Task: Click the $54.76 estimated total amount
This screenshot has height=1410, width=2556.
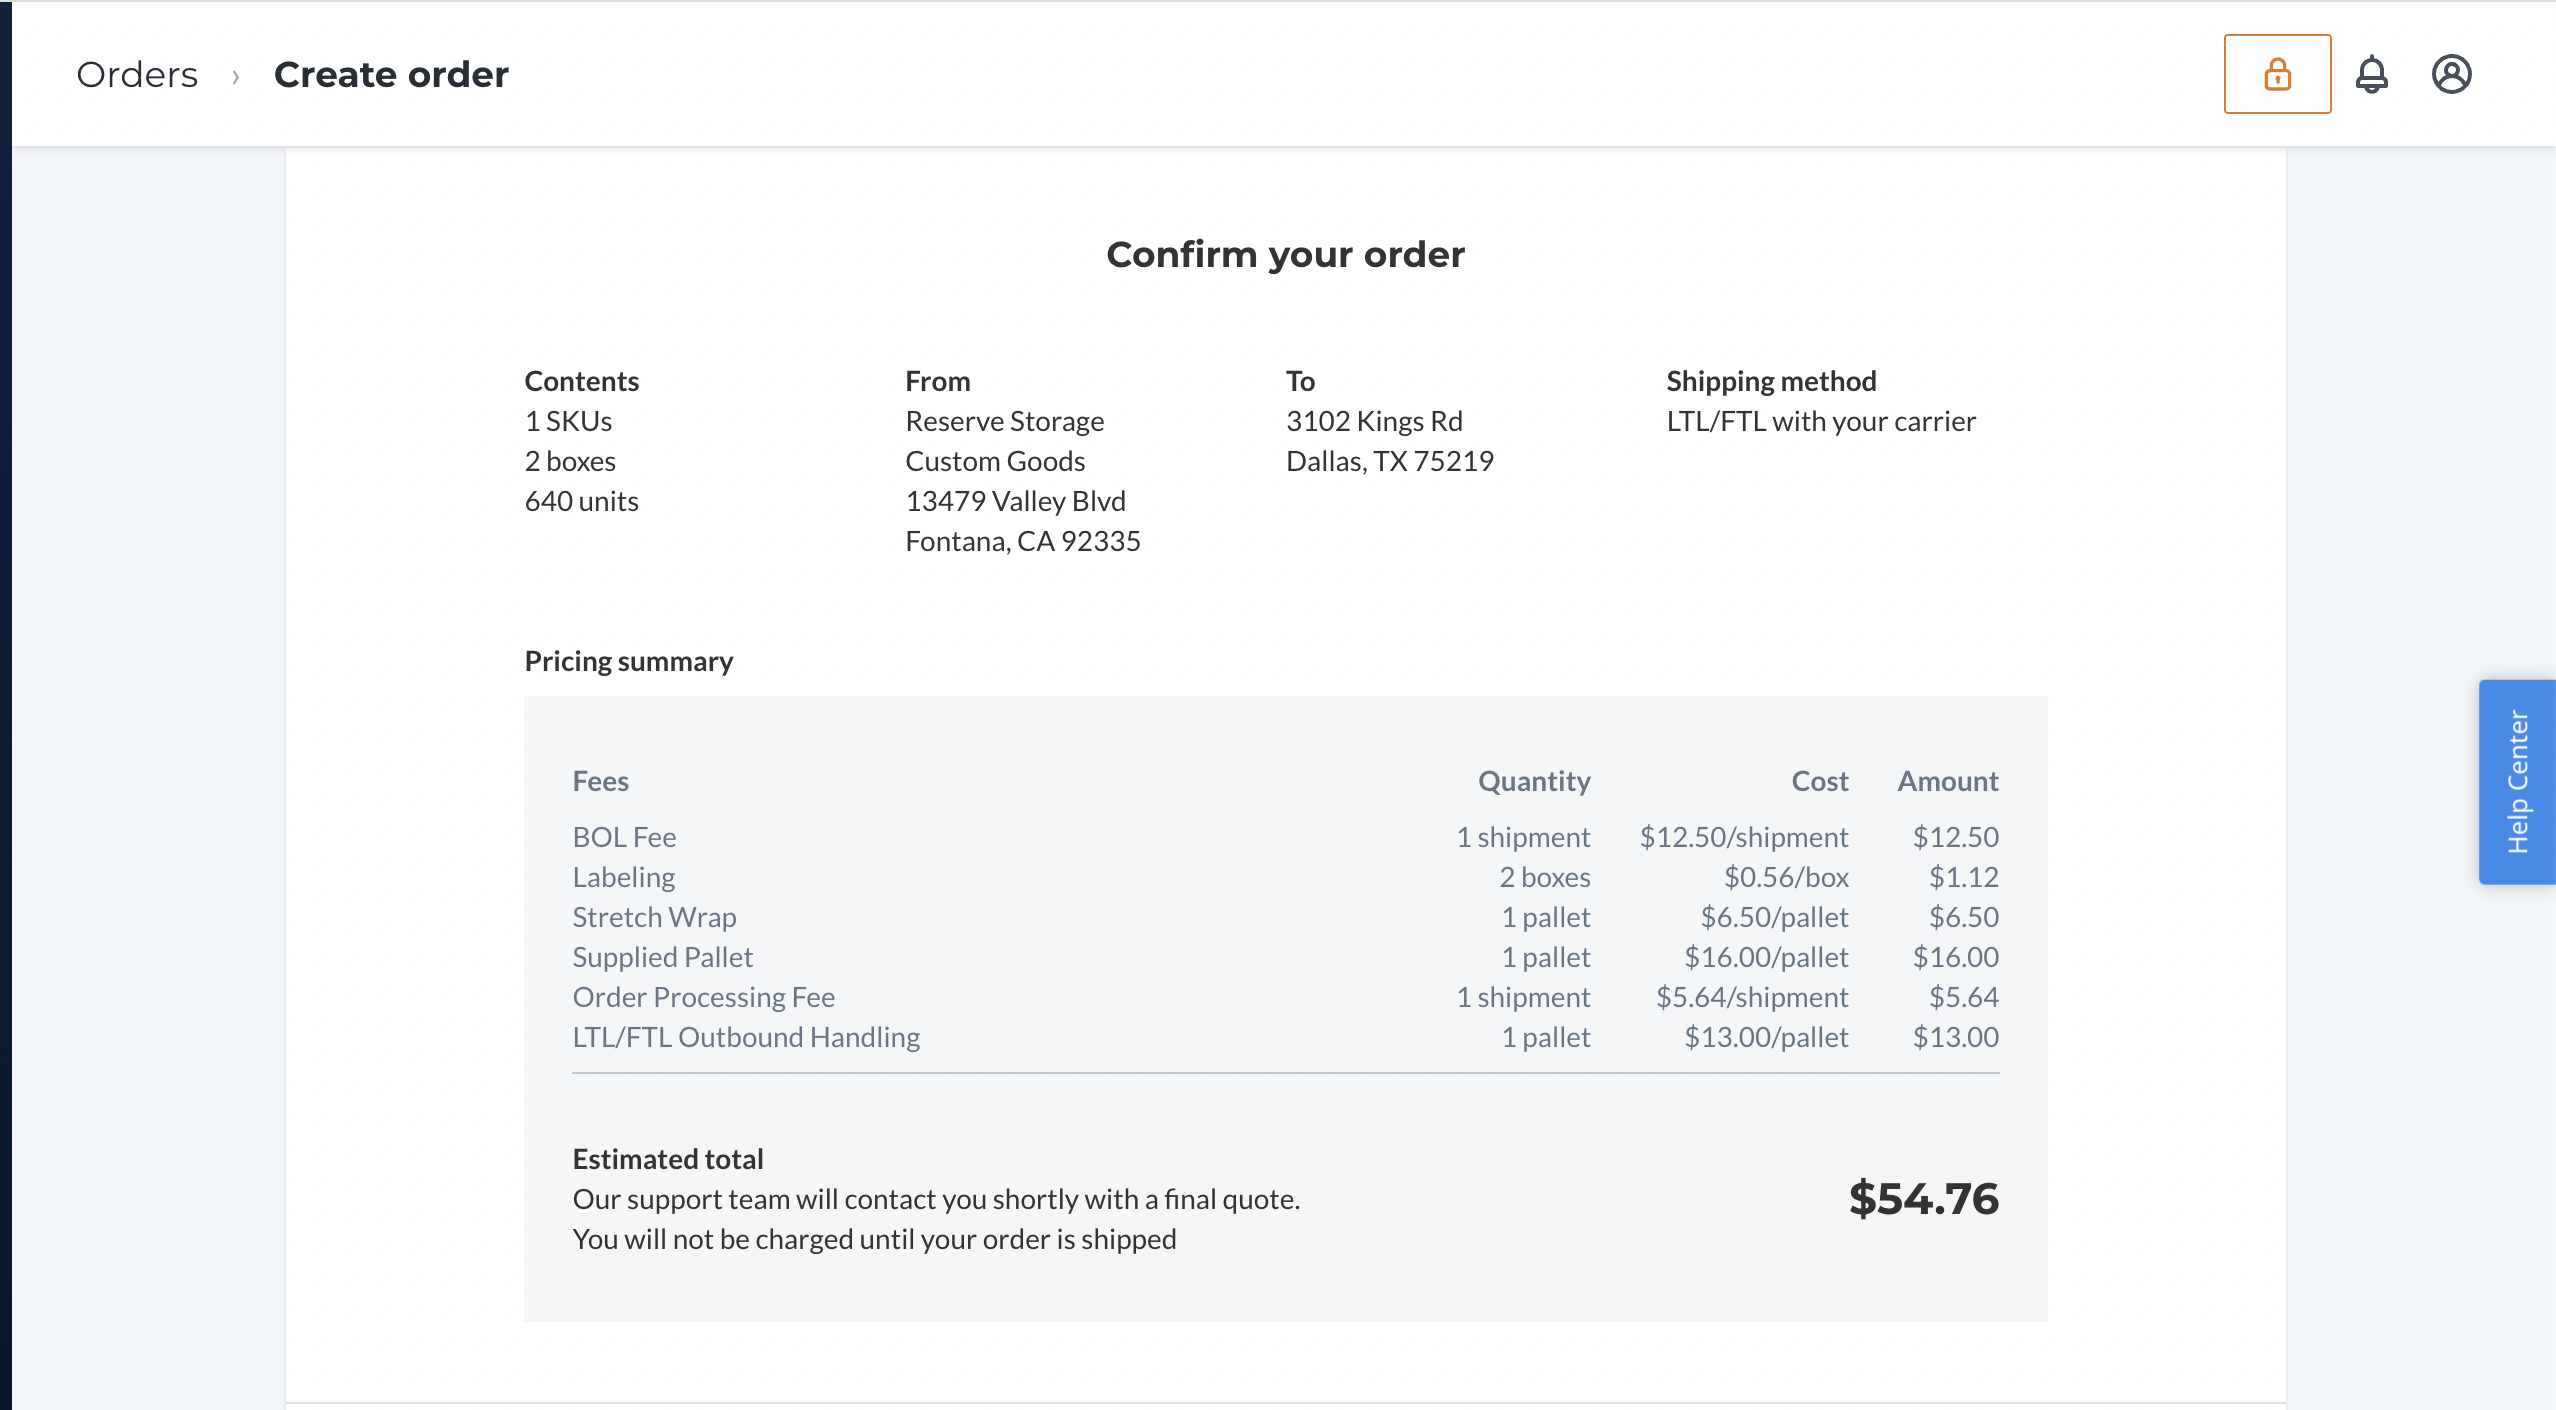Action: (x=1923, y=1198)
